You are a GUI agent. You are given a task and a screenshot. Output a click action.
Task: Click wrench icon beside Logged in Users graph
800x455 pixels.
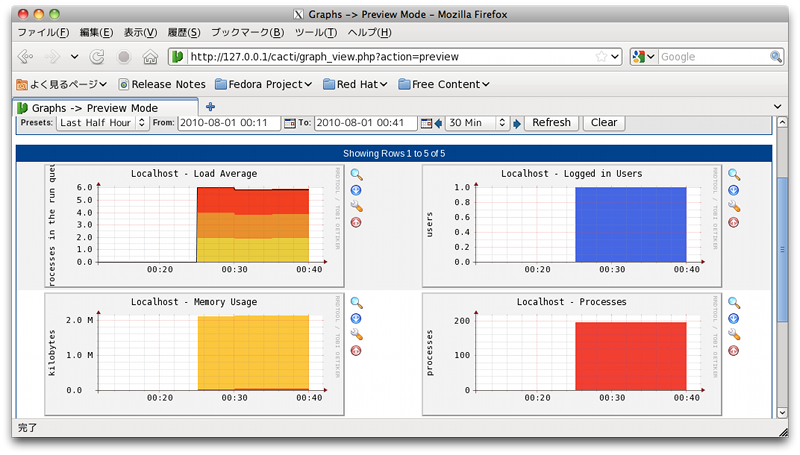click(734, 206)
